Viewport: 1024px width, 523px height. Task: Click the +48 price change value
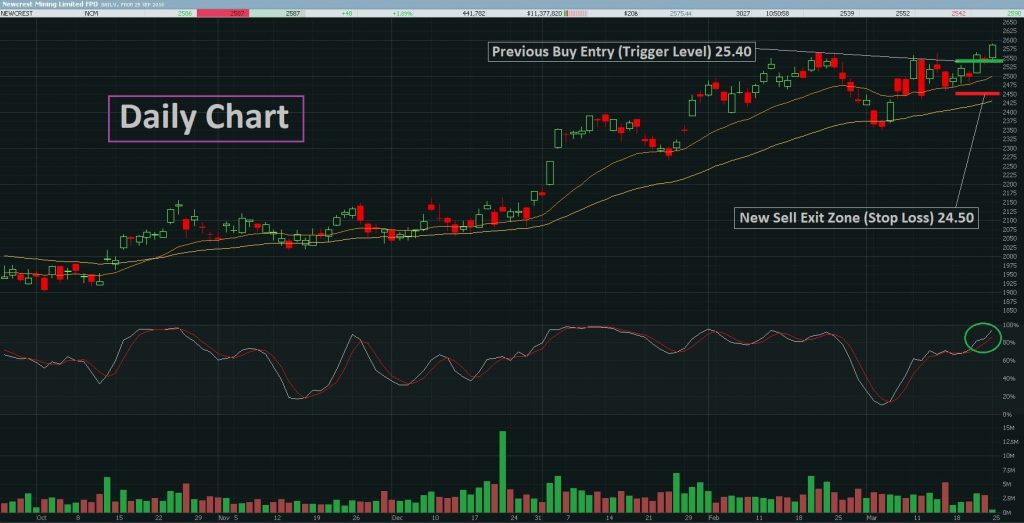[x=345, y=13]
